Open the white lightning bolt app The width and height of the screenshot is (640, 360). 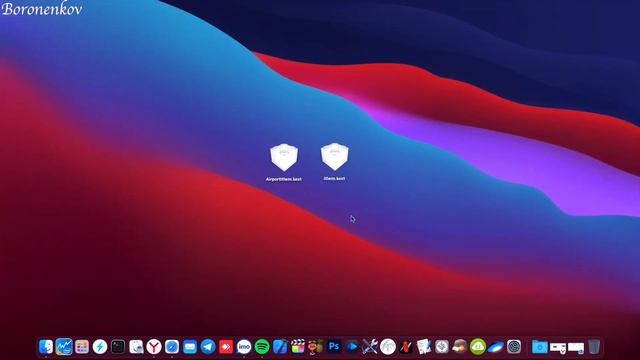(x=100, y=347)
